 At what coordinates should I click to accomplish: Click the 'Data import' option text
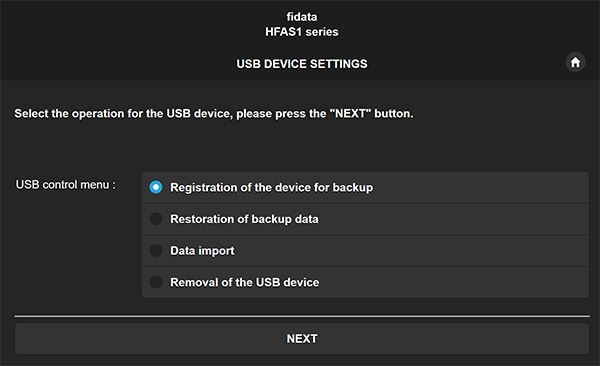pyautogui.click(x=202, y=251)
